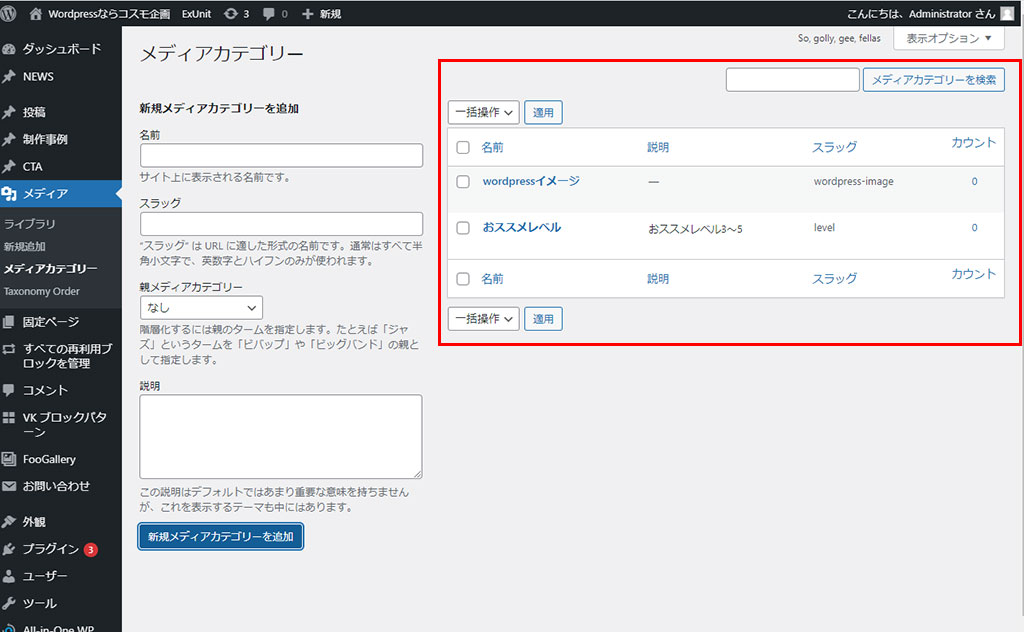Click the ユーザー users icon in sidebar

10,576
